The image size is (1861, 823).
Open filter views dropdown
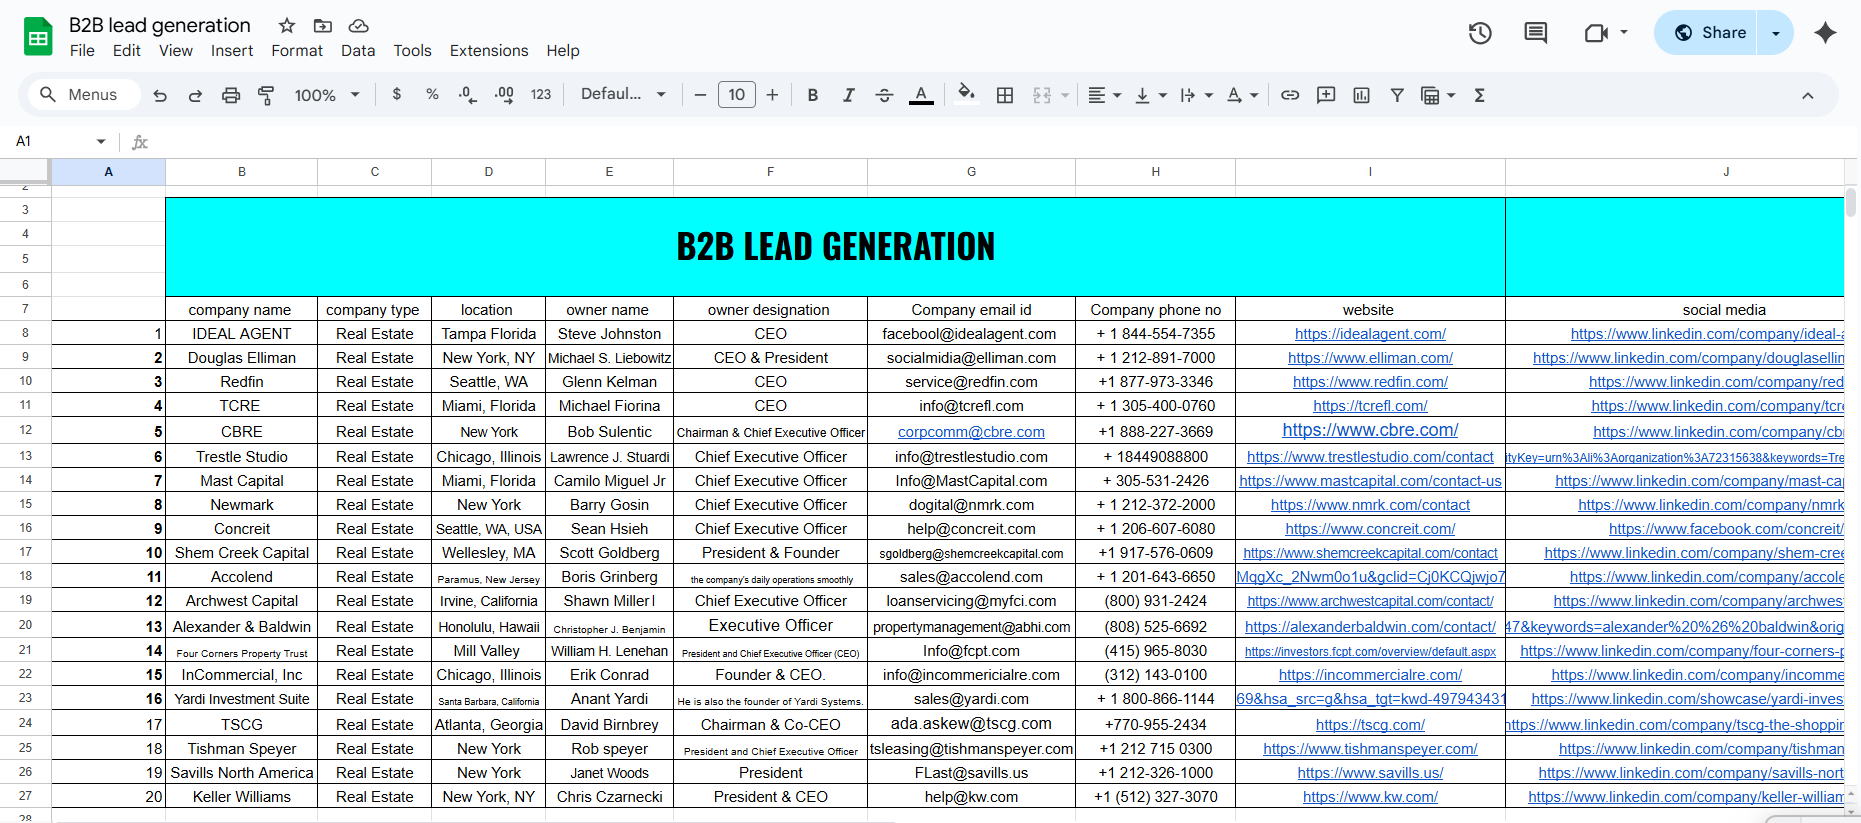1438,95
